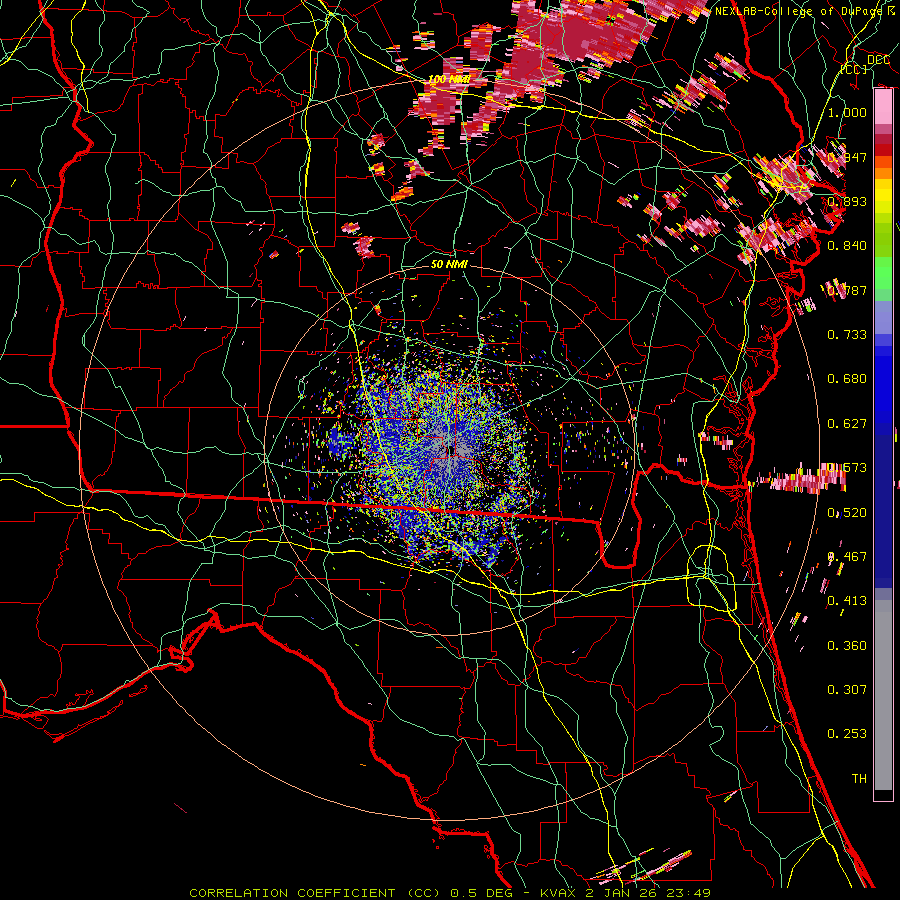Pick the dark navy legend color segment
This screenshot has width=900, height=900.
tap(883, 511)
